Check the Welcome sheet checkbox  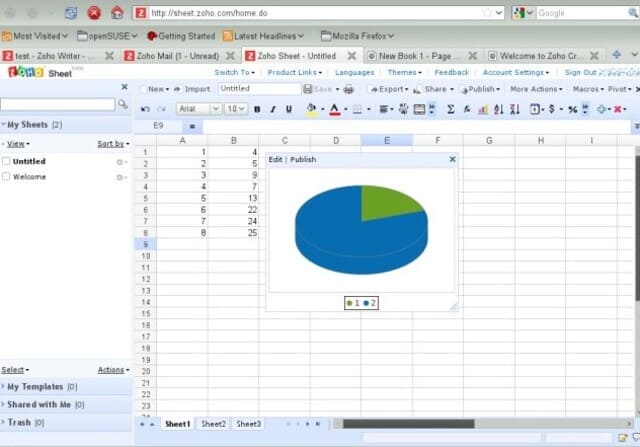click(7, 177)
